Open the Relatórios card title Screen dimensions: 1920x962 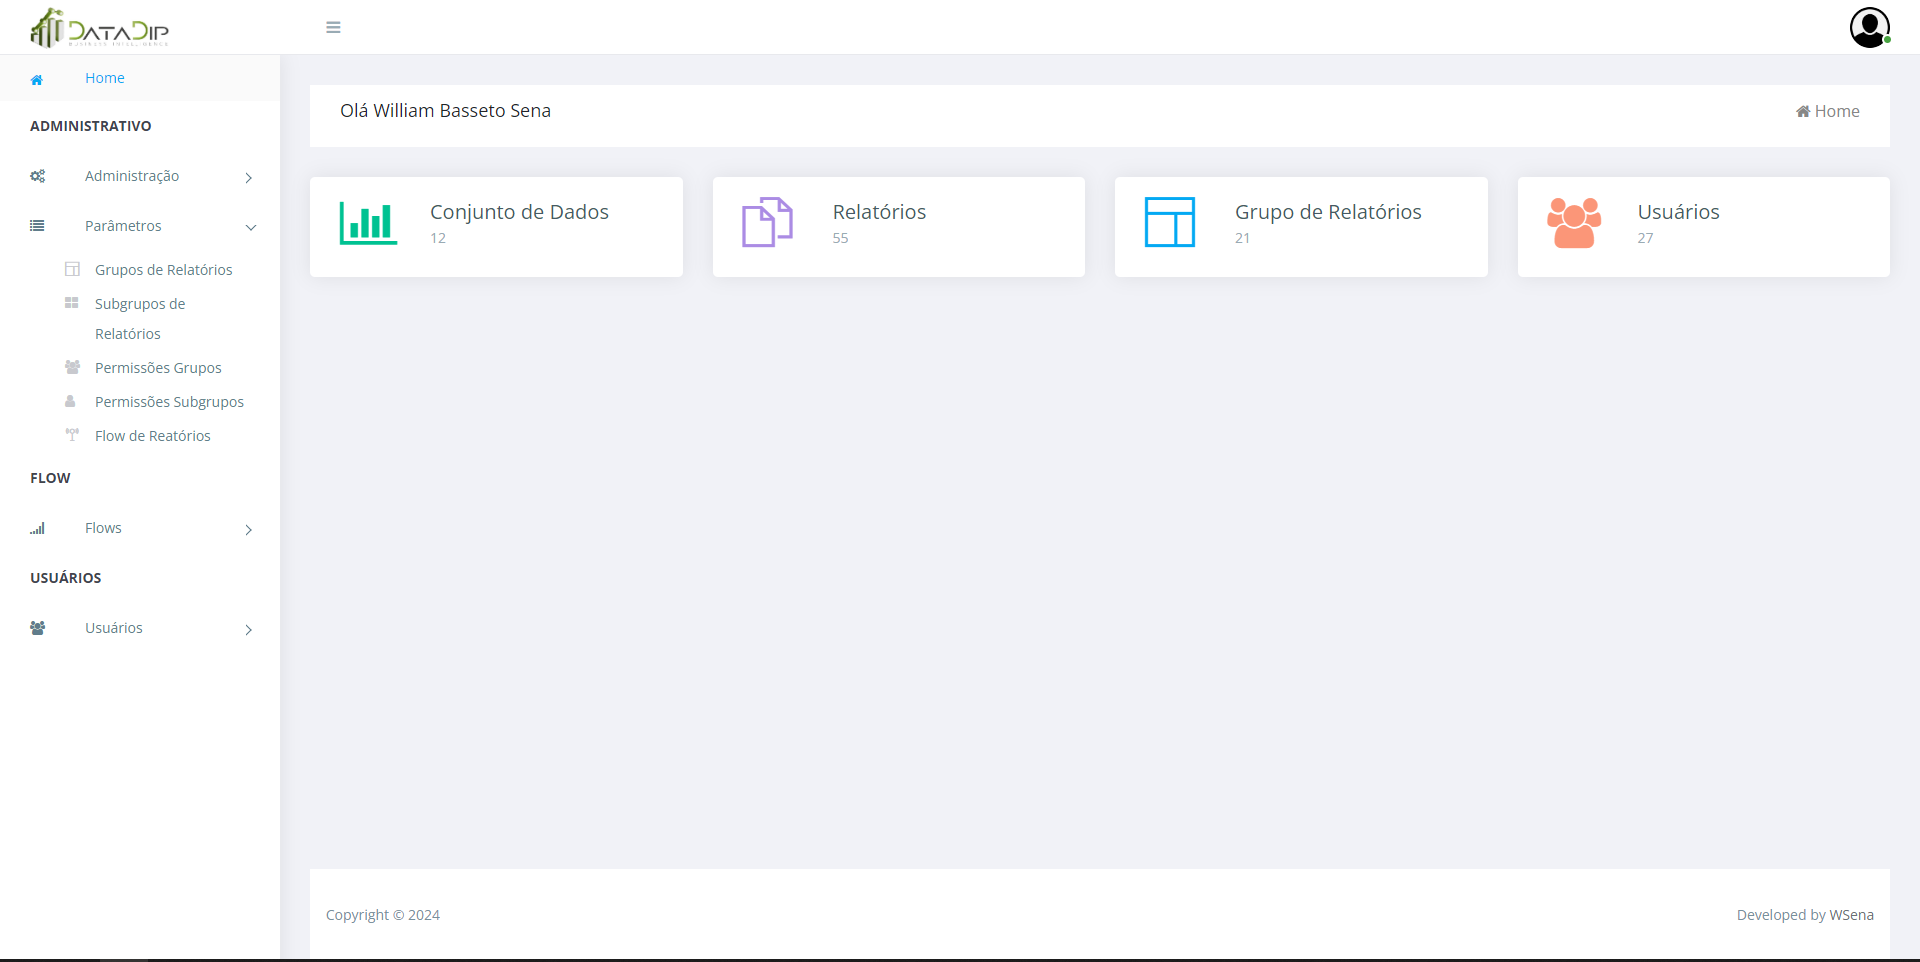pos(879,212)
